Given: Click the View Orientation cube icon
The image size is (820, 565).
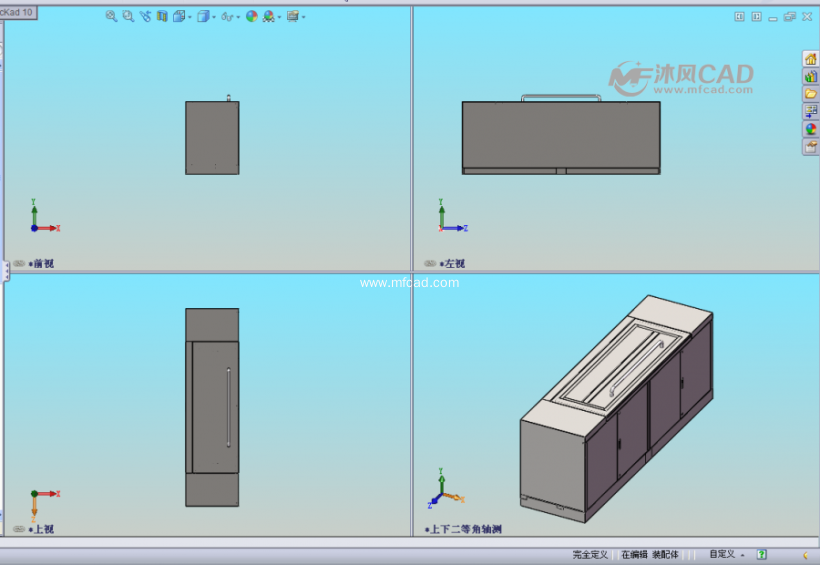Looking at the screenshot, I should point(179,16).
